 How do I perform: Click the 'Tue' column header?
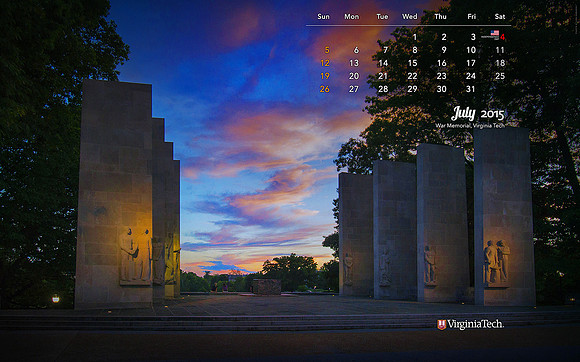382,17
